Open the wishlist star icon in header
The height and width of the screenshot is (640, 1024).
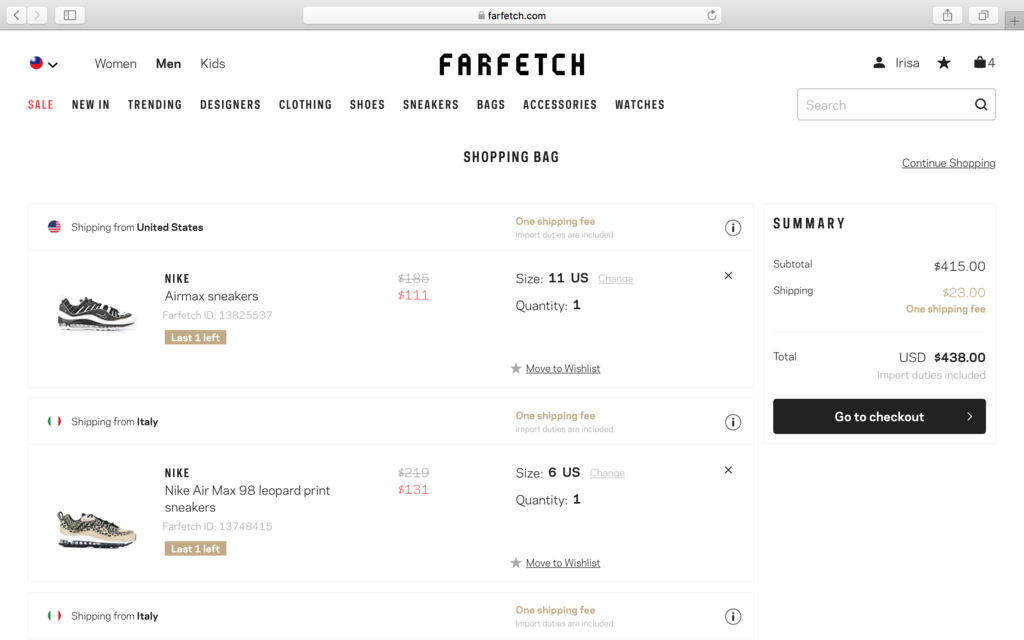pyautogui.click(x=944, y=63)
